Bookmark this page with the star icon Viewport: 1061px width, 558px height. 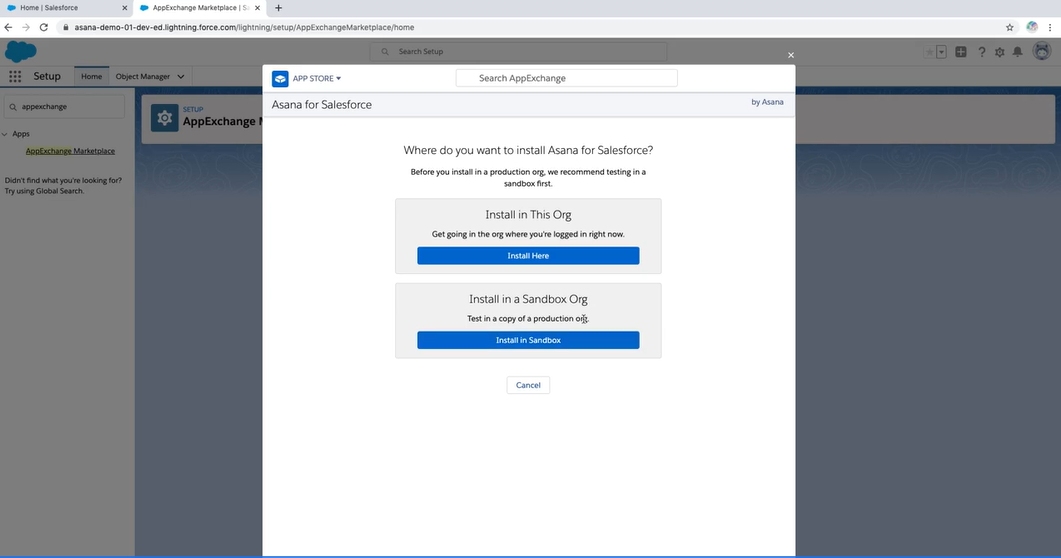[x=1010, y=28]
